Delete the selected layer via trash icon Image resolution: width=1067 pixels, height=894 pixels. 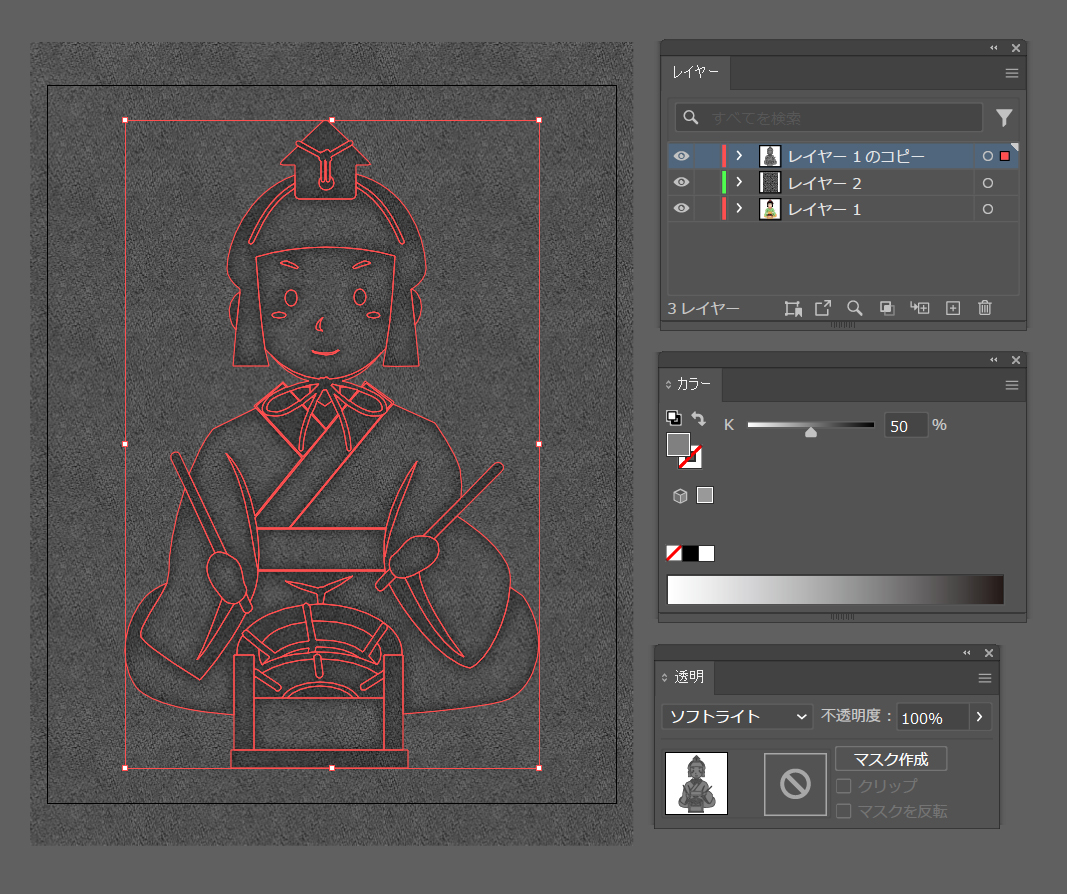tap(985, 308)
